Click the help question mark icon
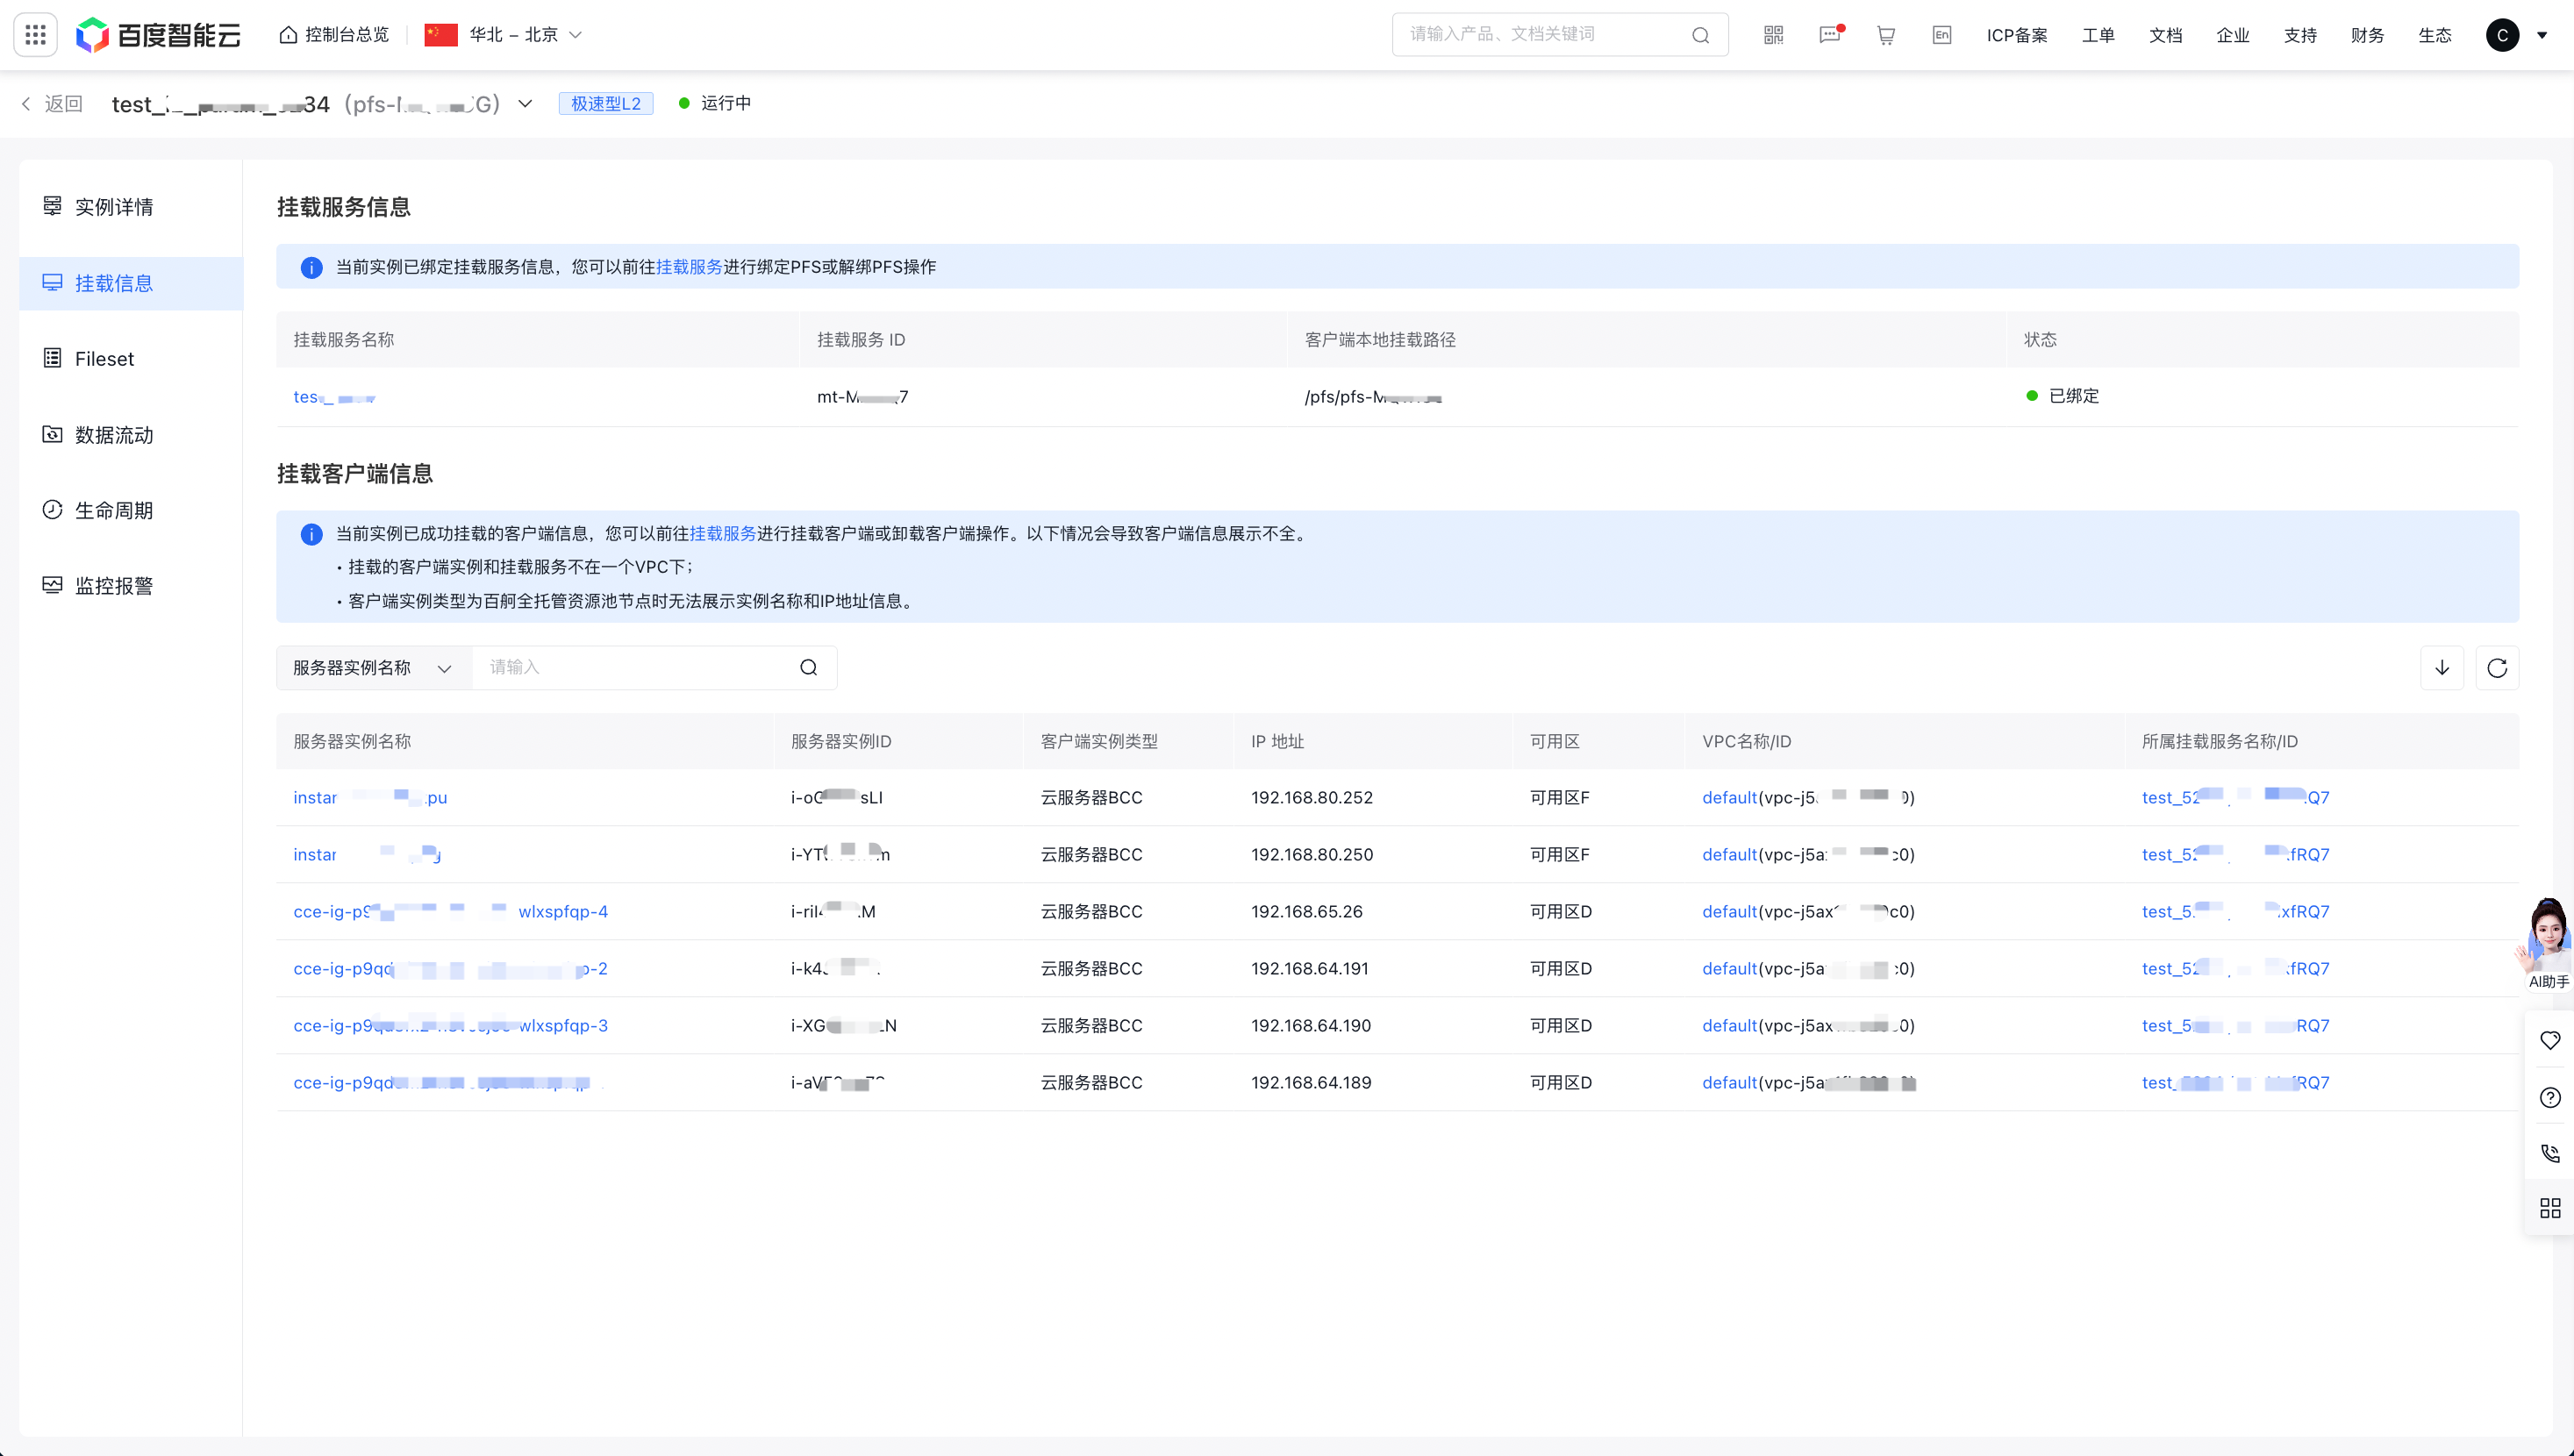 [x=2550, y=1097]
